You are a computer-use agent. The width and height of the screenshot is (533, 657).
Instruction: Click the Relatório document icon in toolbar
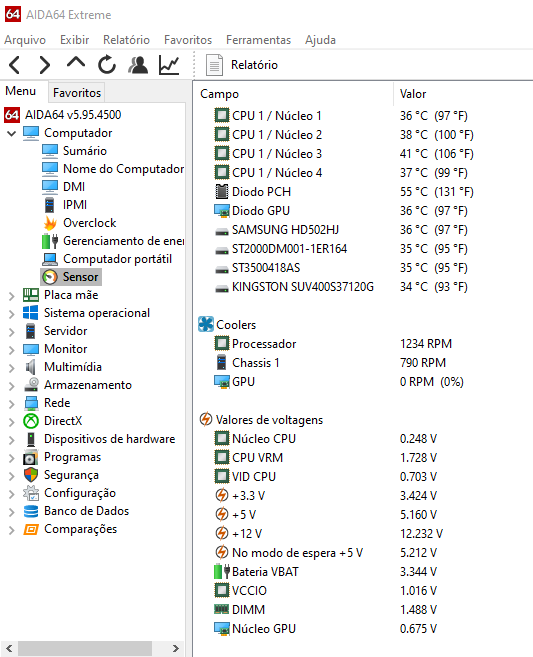[x=214, y=65]
